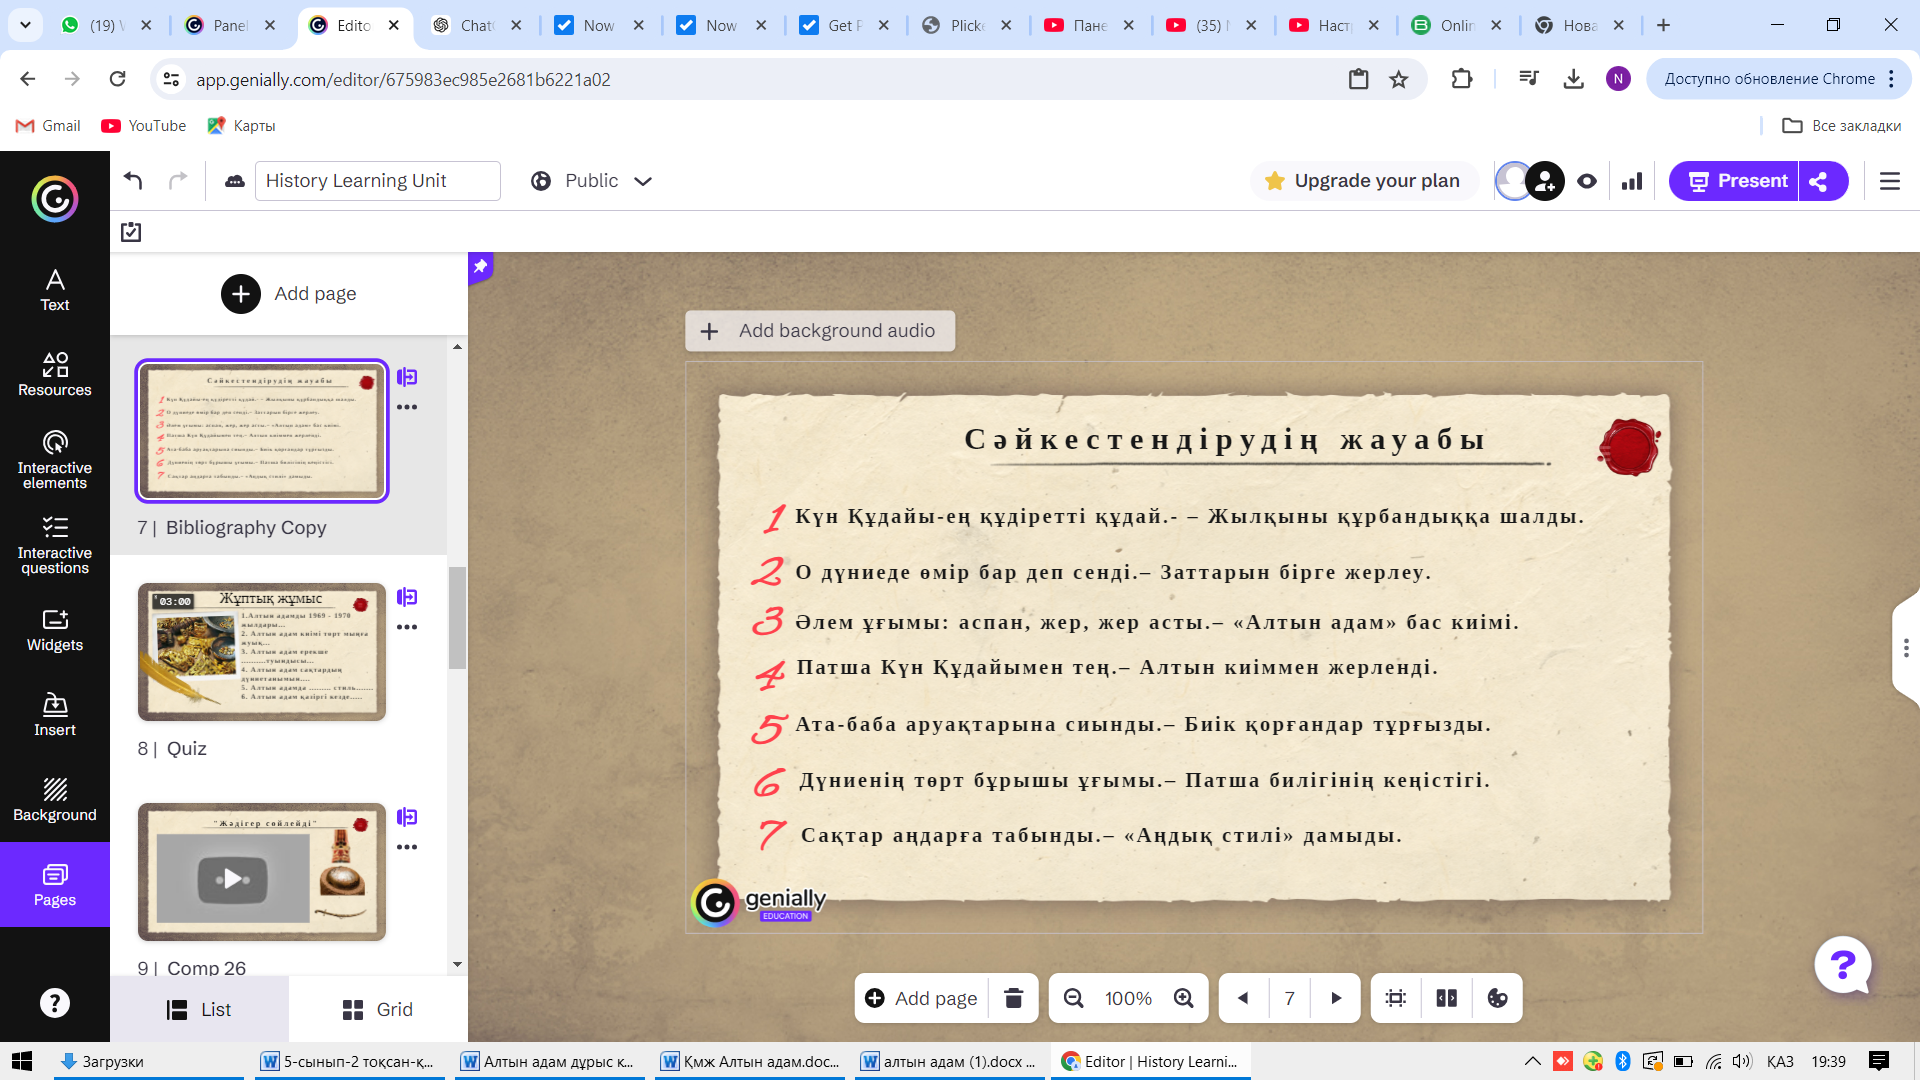Screen dimensions: 1920x1080
Task: Switch page panel to Grid view
Action: click(377, 1010)
